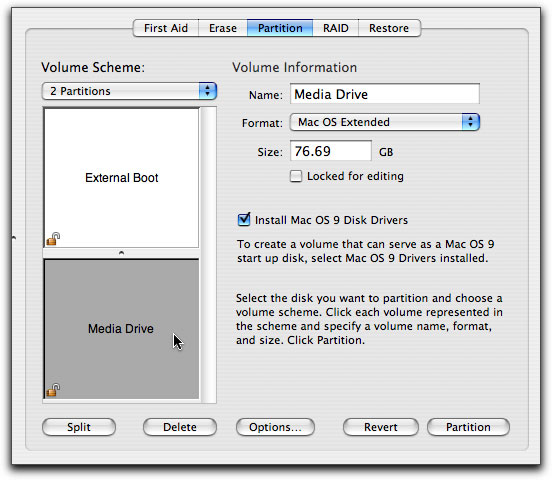Click the Delete button

[180, 427]
